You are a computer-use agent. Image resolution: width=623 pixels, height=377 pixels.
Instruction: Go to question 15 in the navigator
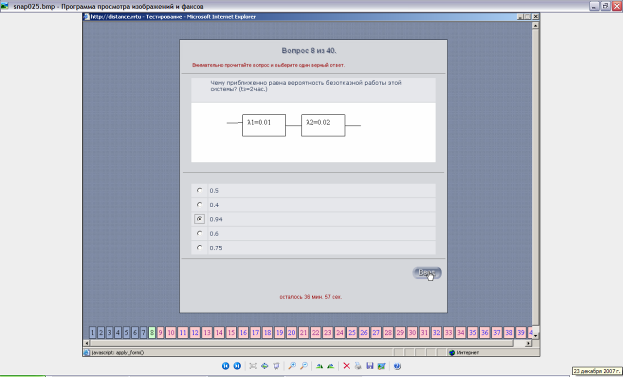[231, 333]
